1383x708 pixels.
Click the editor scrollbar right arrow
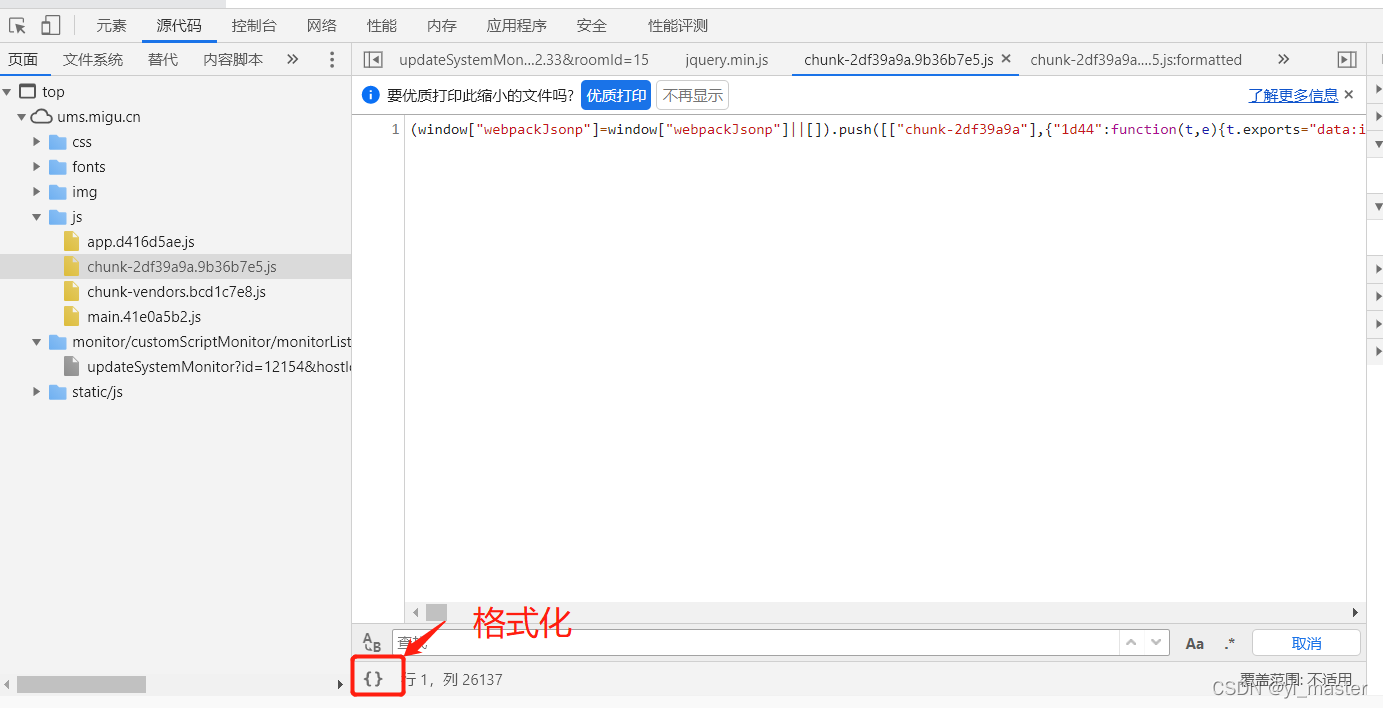point(1356,612)
